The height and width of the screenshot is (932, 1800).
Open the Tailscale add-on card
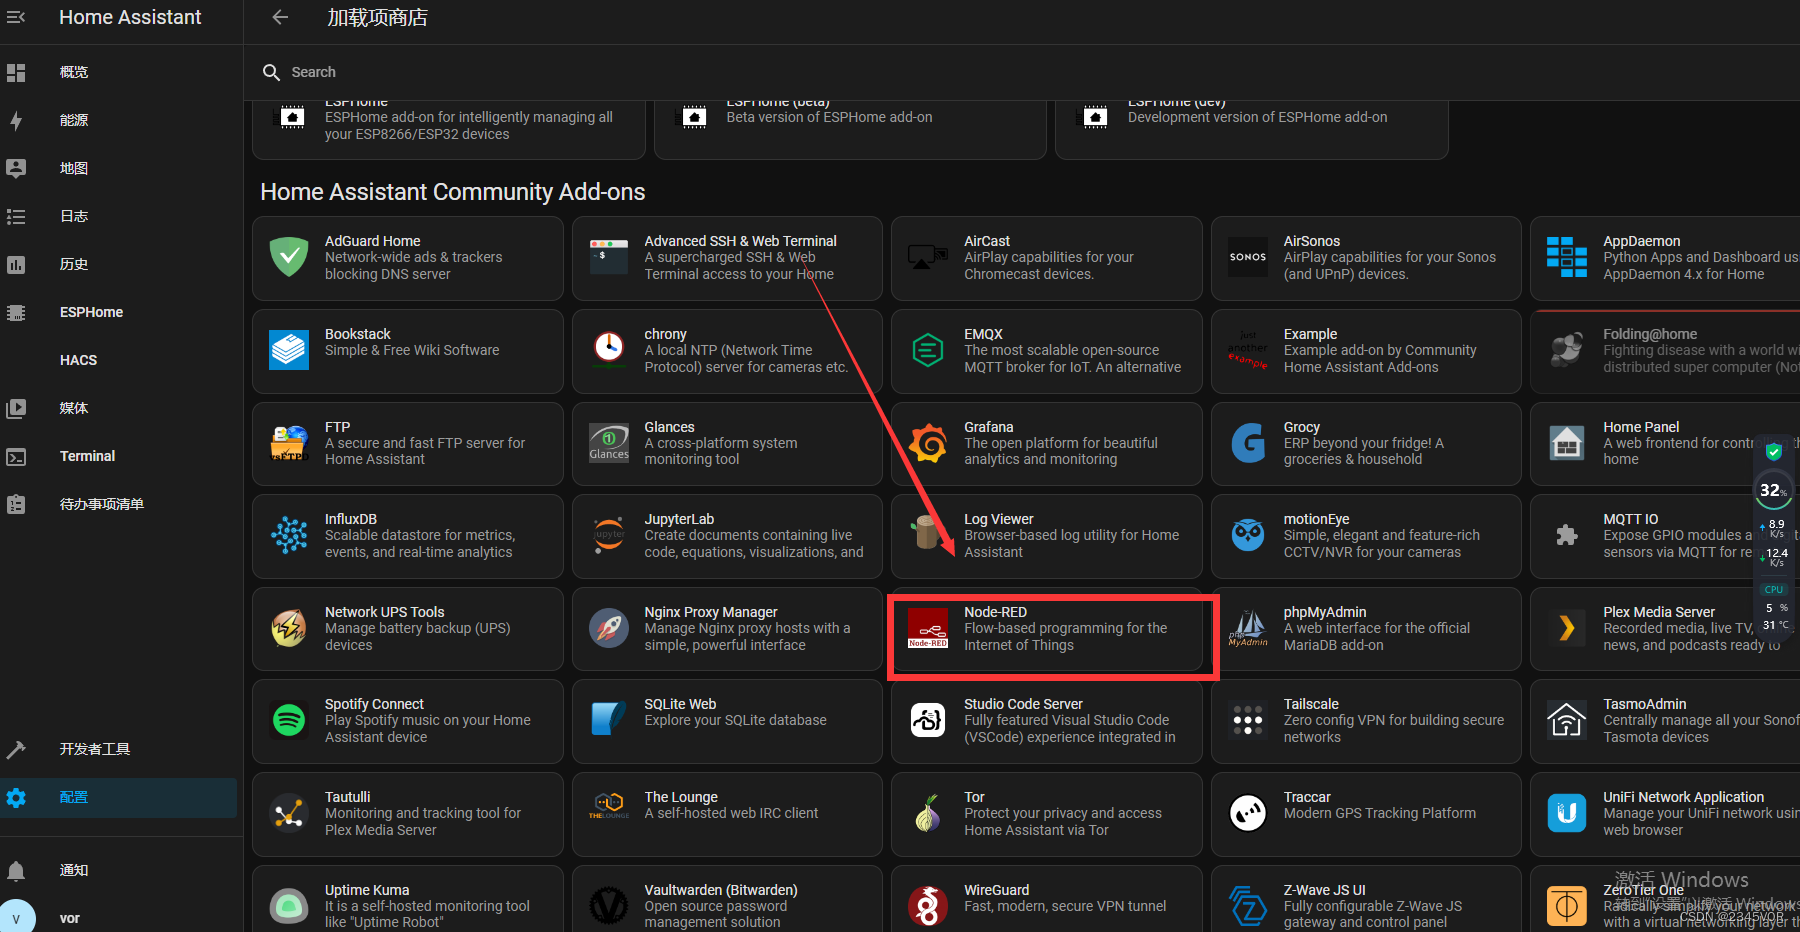(x=1366, y=721)
